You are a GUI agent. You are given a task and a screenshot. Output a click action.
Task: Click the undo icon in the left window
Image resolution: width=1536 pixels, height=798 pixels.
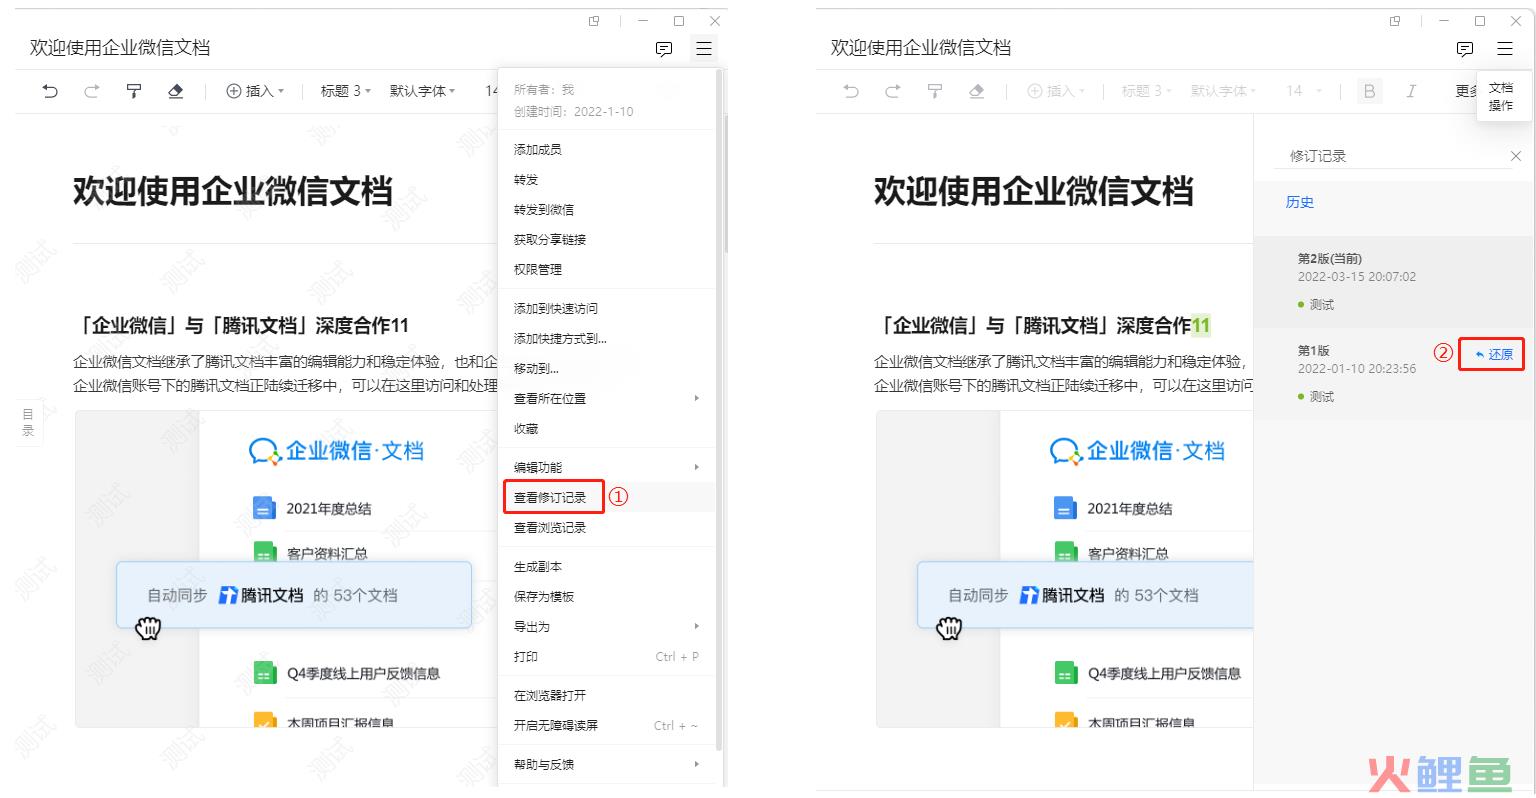(50, 91)
